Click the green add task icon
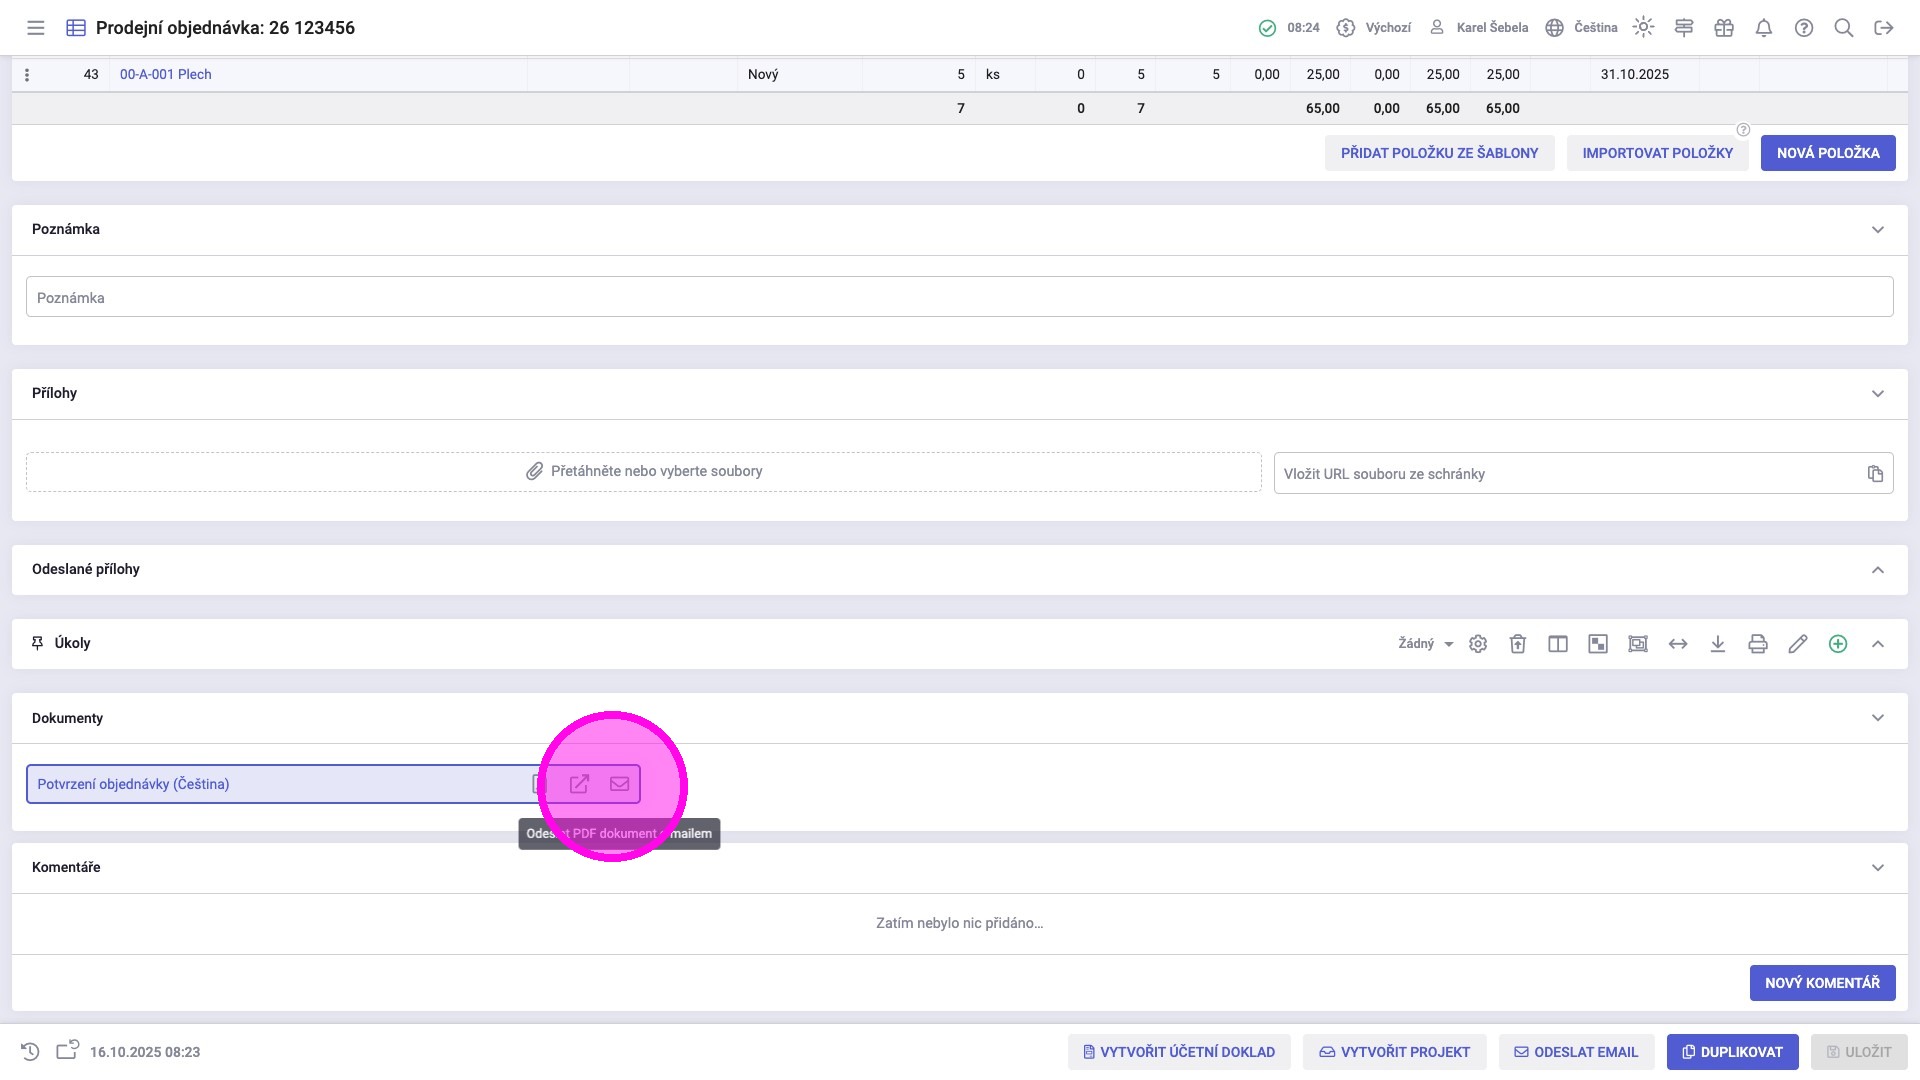This screenshot has height=1080, width=1920. pyautogui.click(x=1837, y=644)
